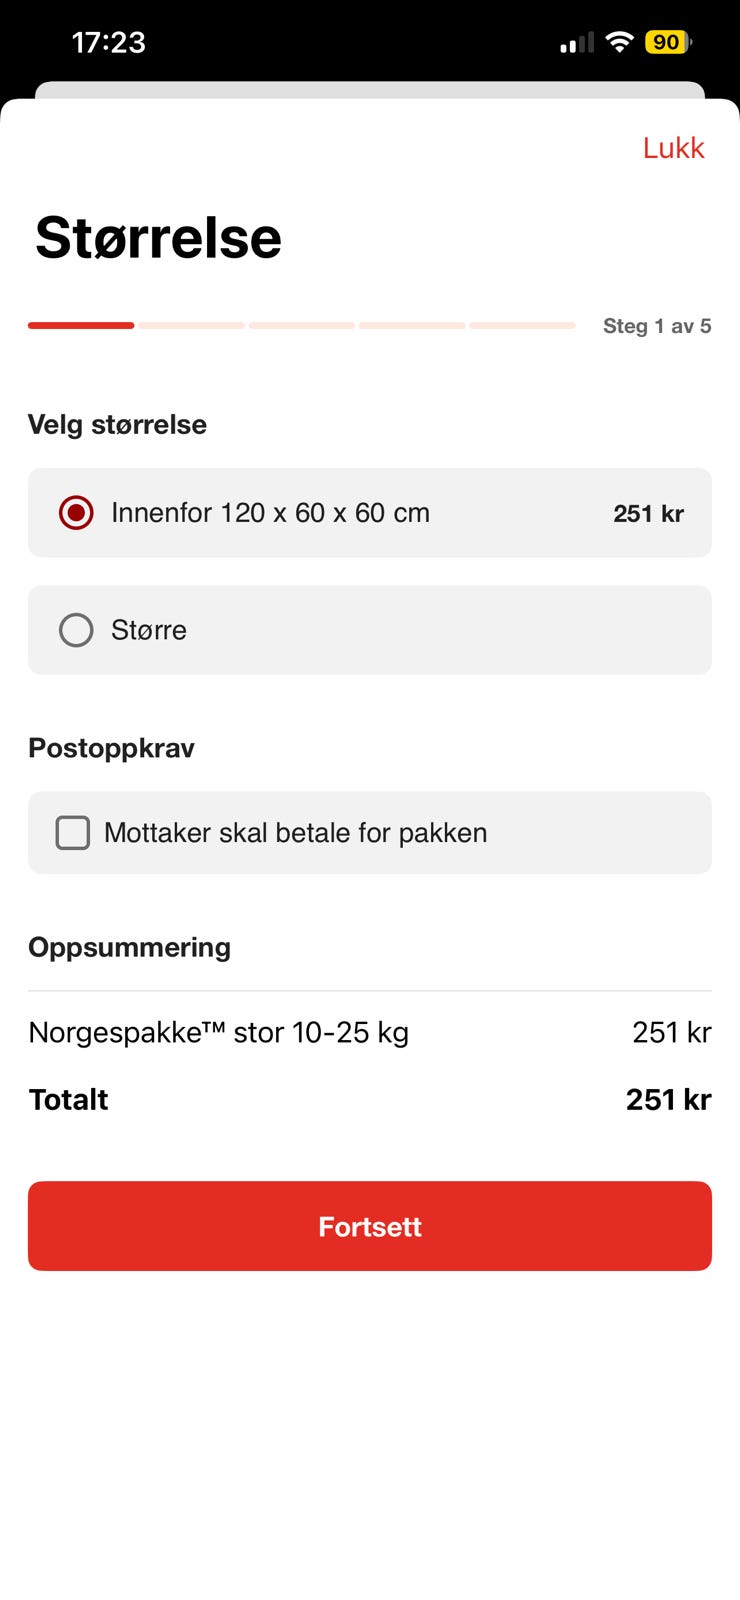Tap the Norgespakke stor 10-25 kg summary row
The height and width of the screenshot is (1600, 740).
370,1032
